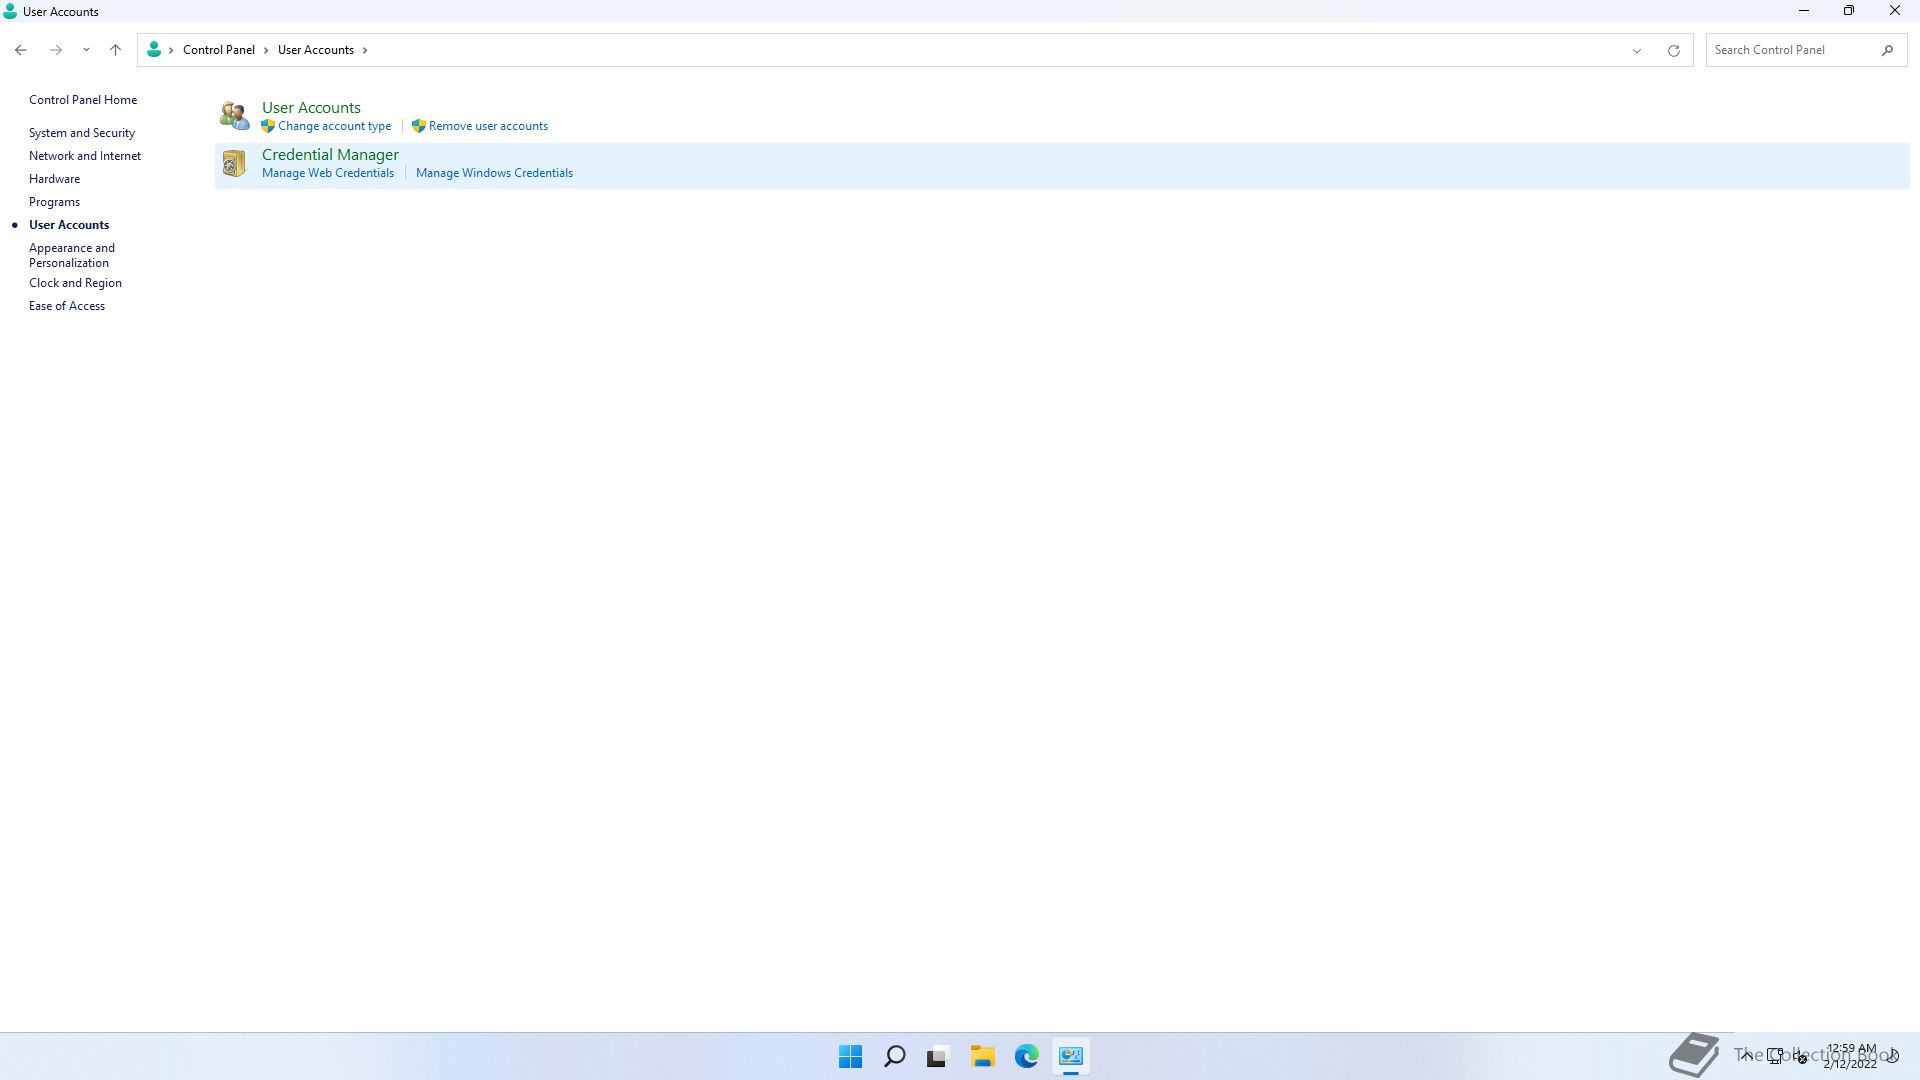
Task: Click the Credential Manager safe icon
Action: pos(234,163)
